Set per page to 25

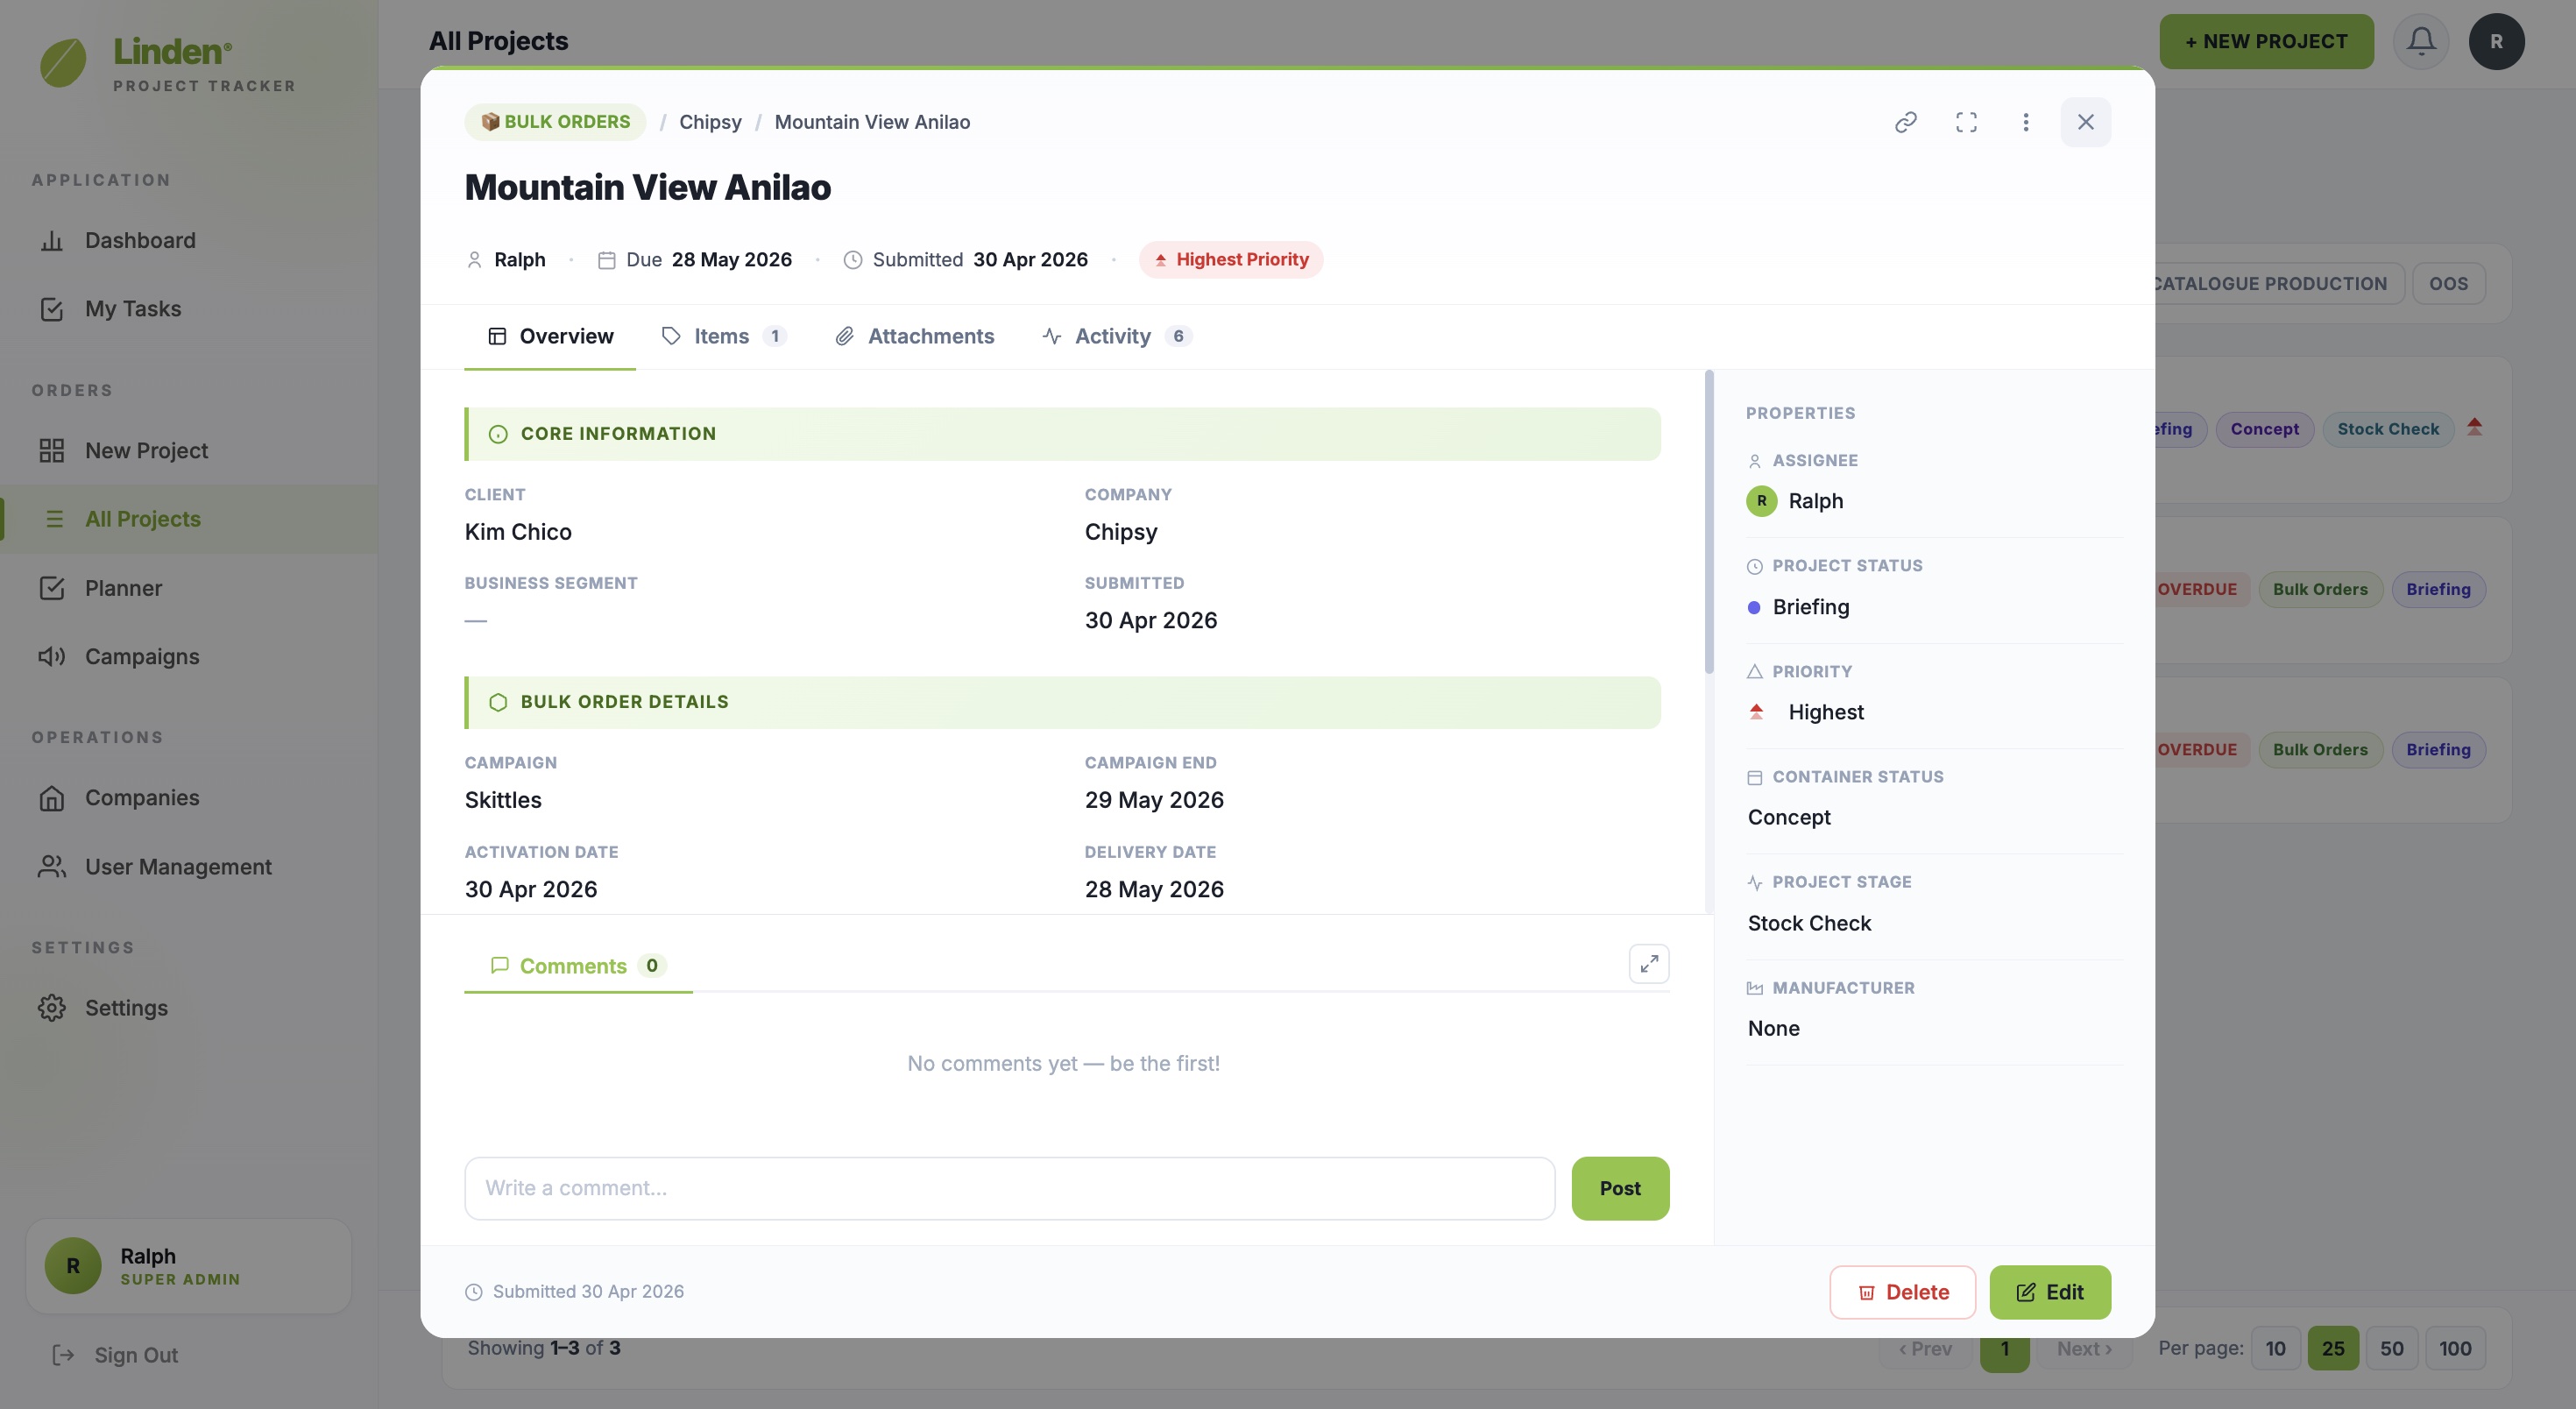click(x=2333, y=1348)
